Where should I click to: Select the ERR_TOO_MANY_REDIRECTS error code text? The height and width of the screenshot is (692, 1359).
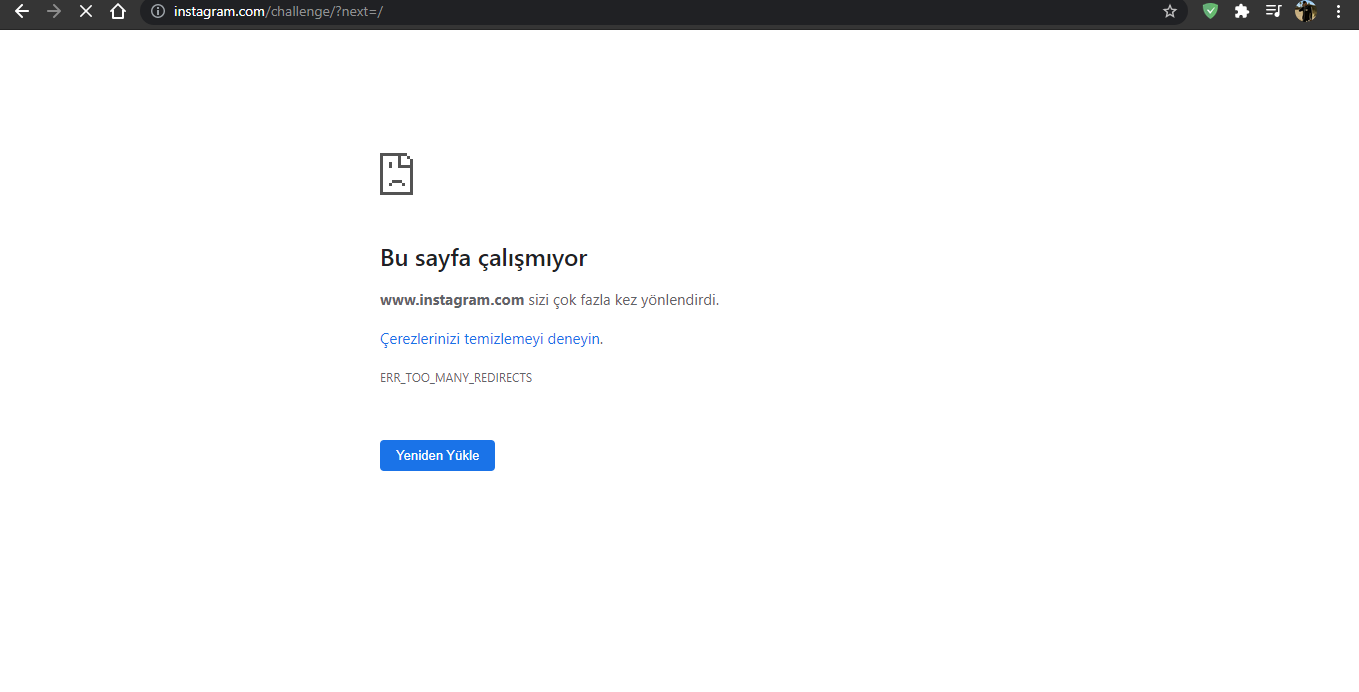(x=456, y=378)
